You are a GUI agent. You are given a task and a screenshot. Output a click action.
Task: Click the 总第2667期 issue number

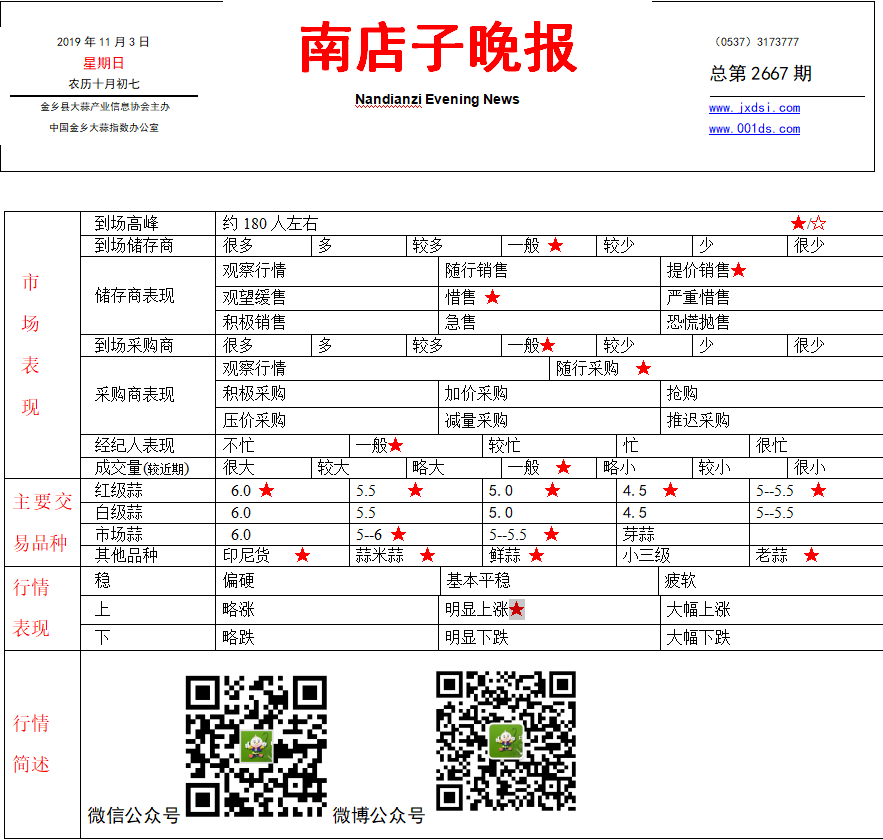(x=760, y=73)
